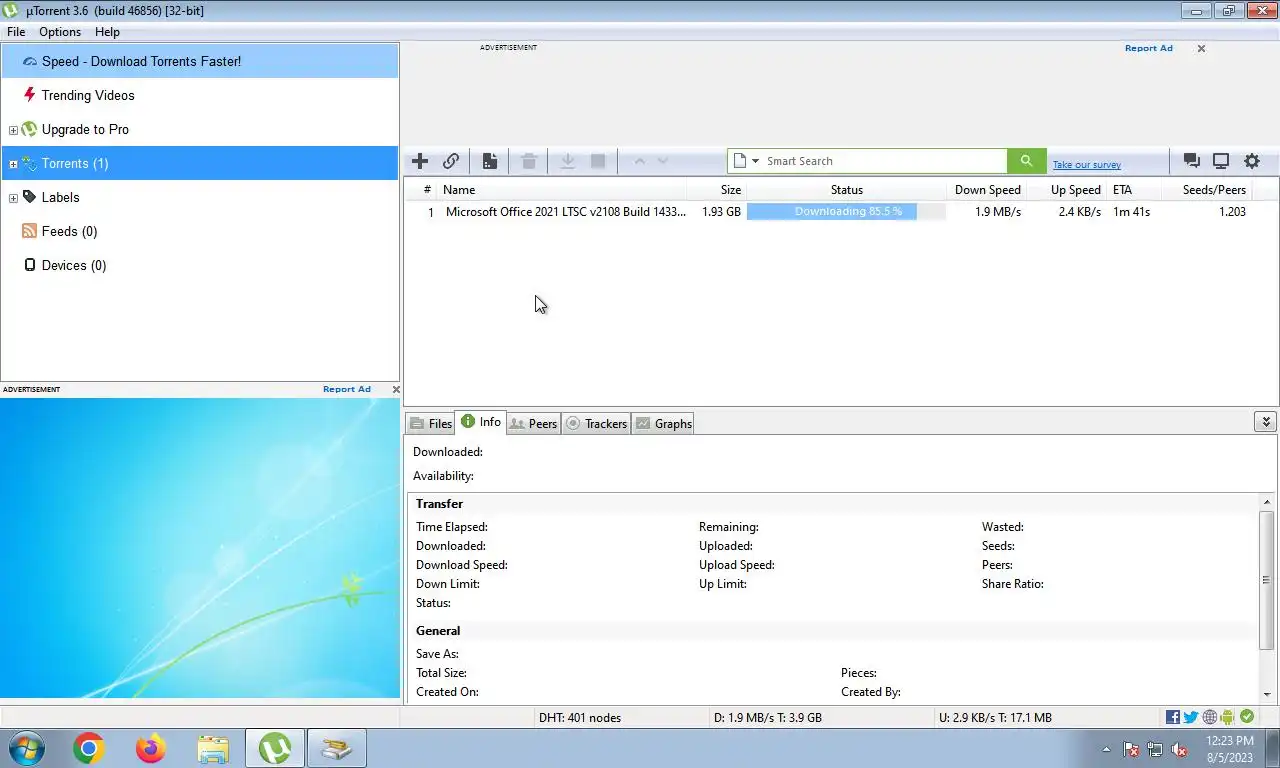Open Preferences with the gear icon
The width and height of the screenshot is (1280, 768).
pos(1252,161)
